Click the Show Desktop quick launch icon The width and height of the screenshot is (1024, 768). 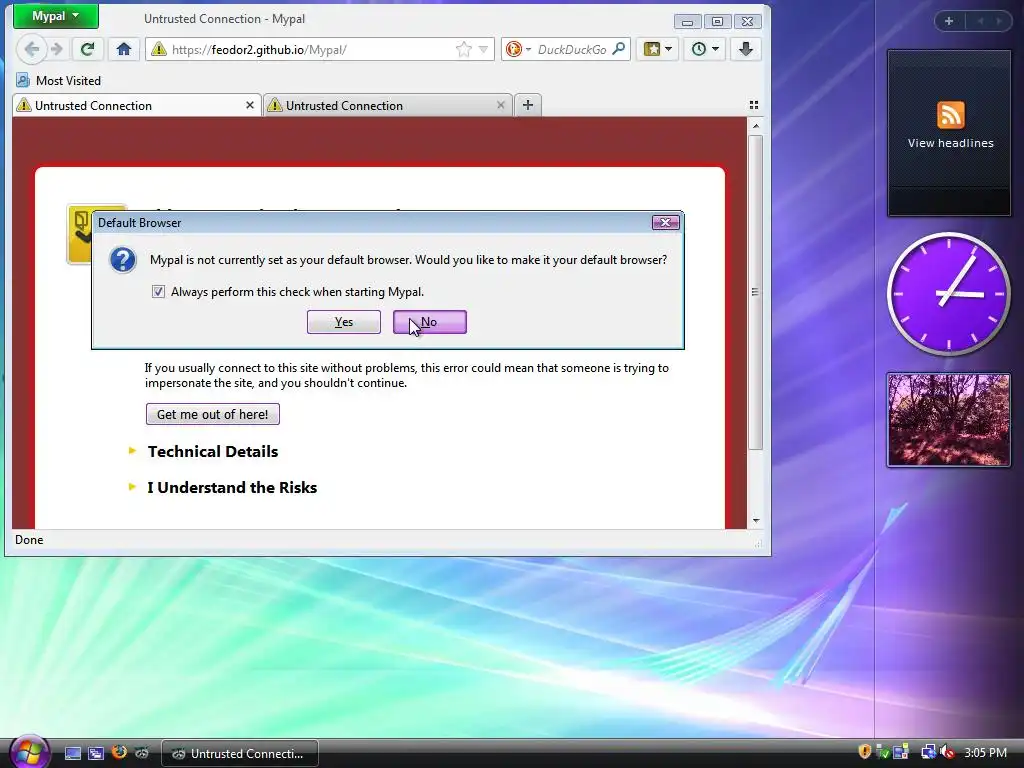pos(73,753)
